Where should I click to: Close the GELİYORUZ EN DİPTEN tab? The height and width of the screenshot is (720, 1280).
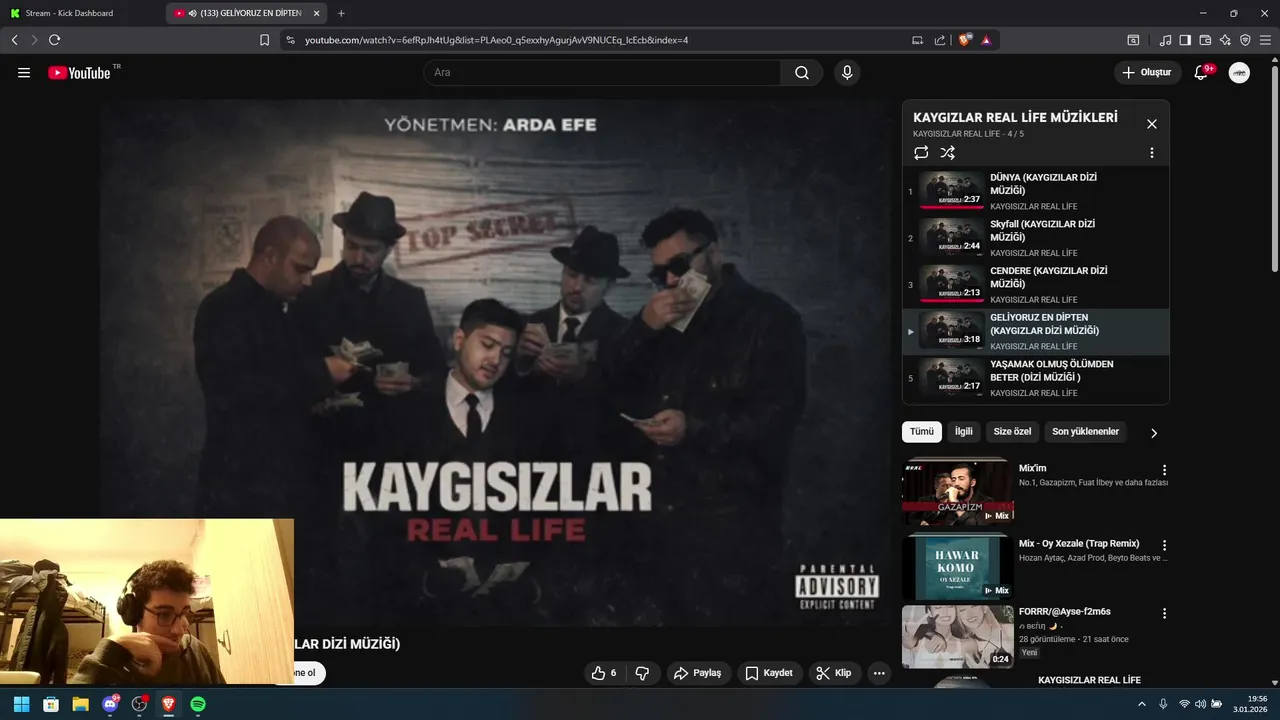[316, 13]
